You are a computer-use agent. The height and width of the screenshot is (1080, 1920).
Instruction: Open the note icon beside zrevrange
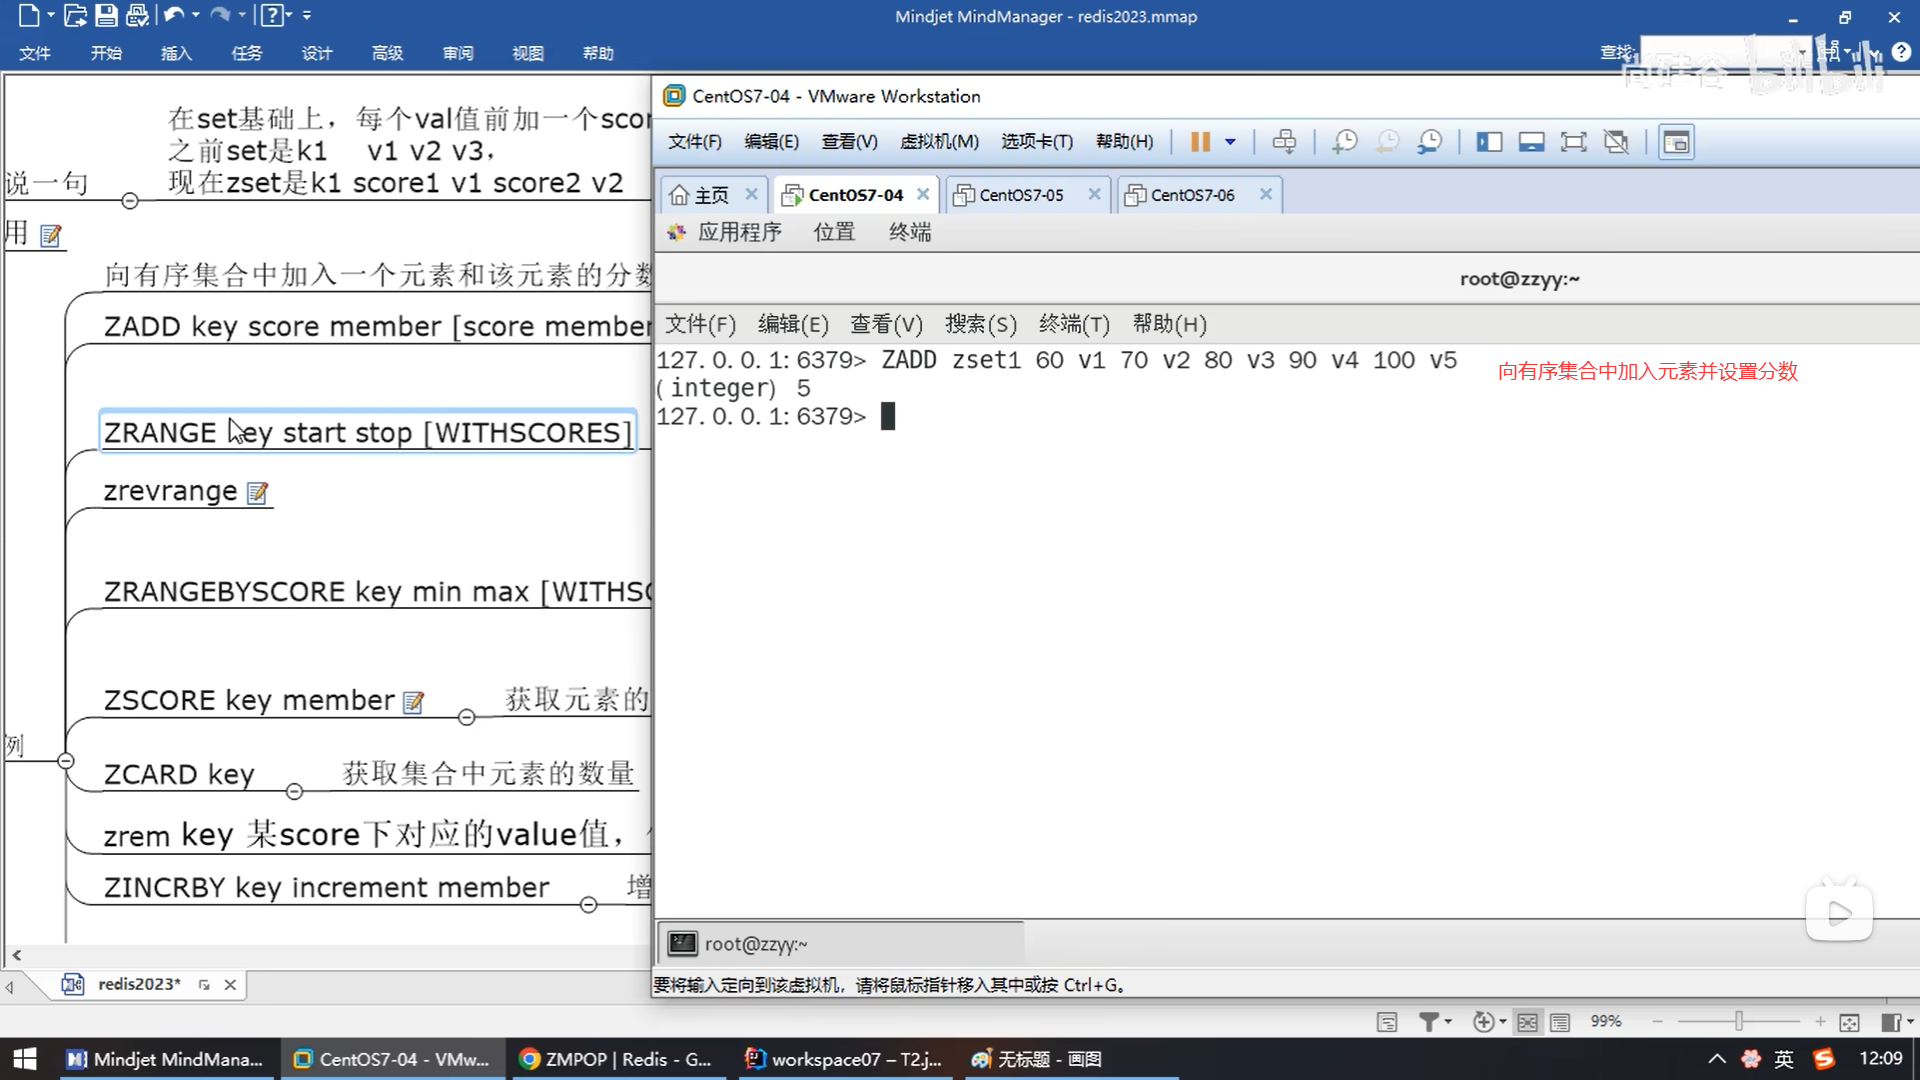click(258, 493)
